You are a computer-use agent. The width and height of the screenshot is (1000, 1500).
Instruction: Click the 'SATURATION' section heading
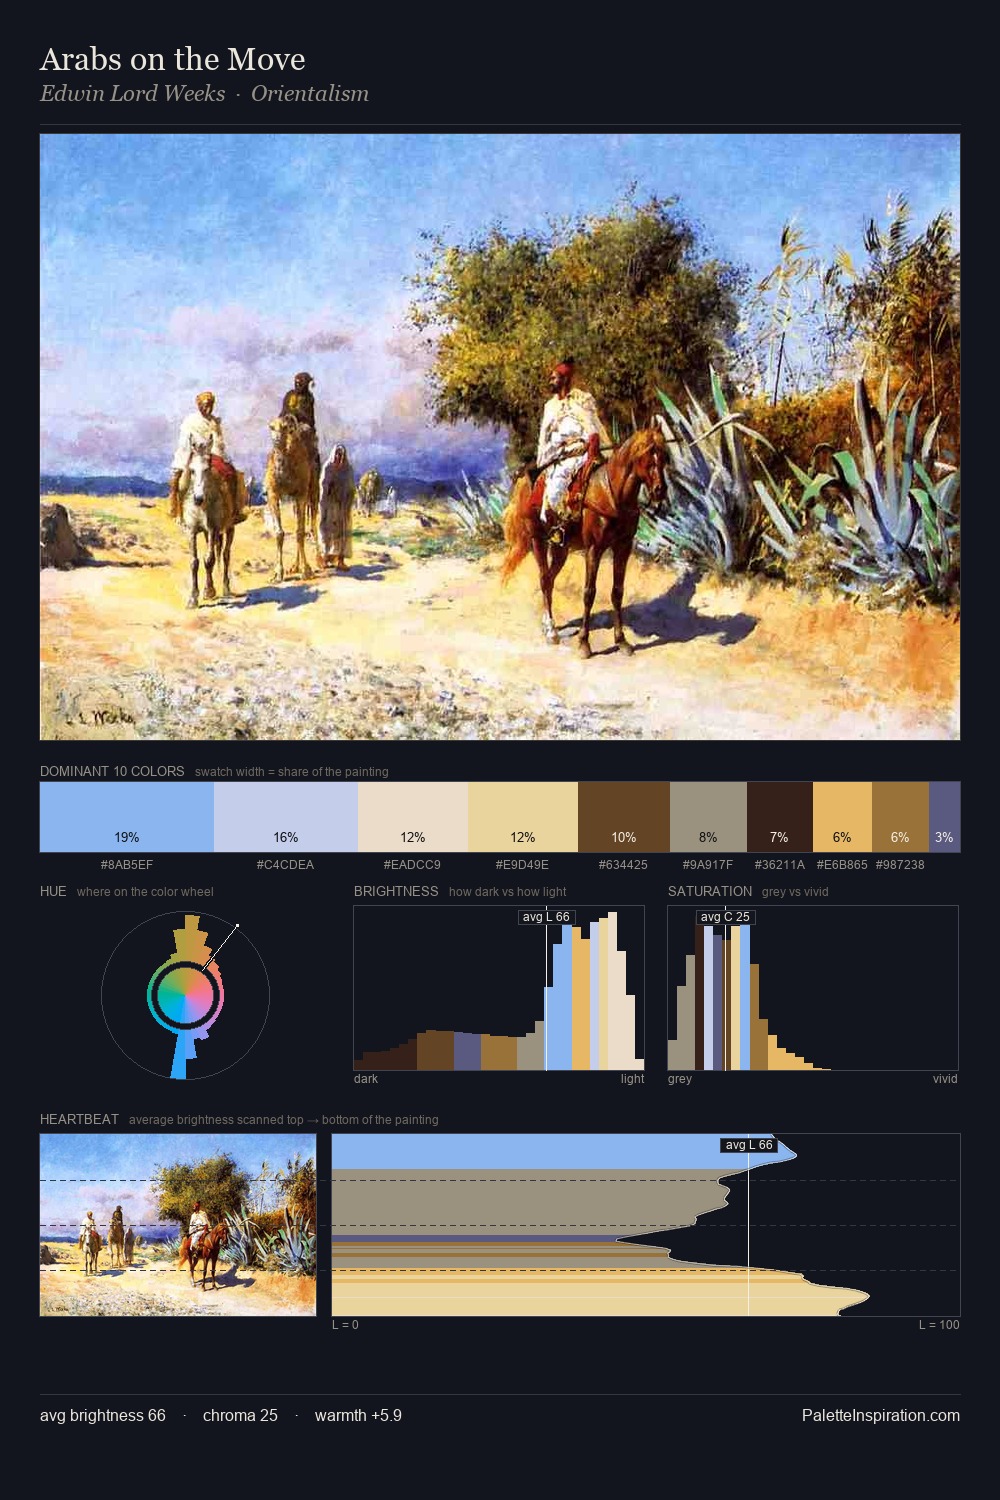(x=710, y=891)
